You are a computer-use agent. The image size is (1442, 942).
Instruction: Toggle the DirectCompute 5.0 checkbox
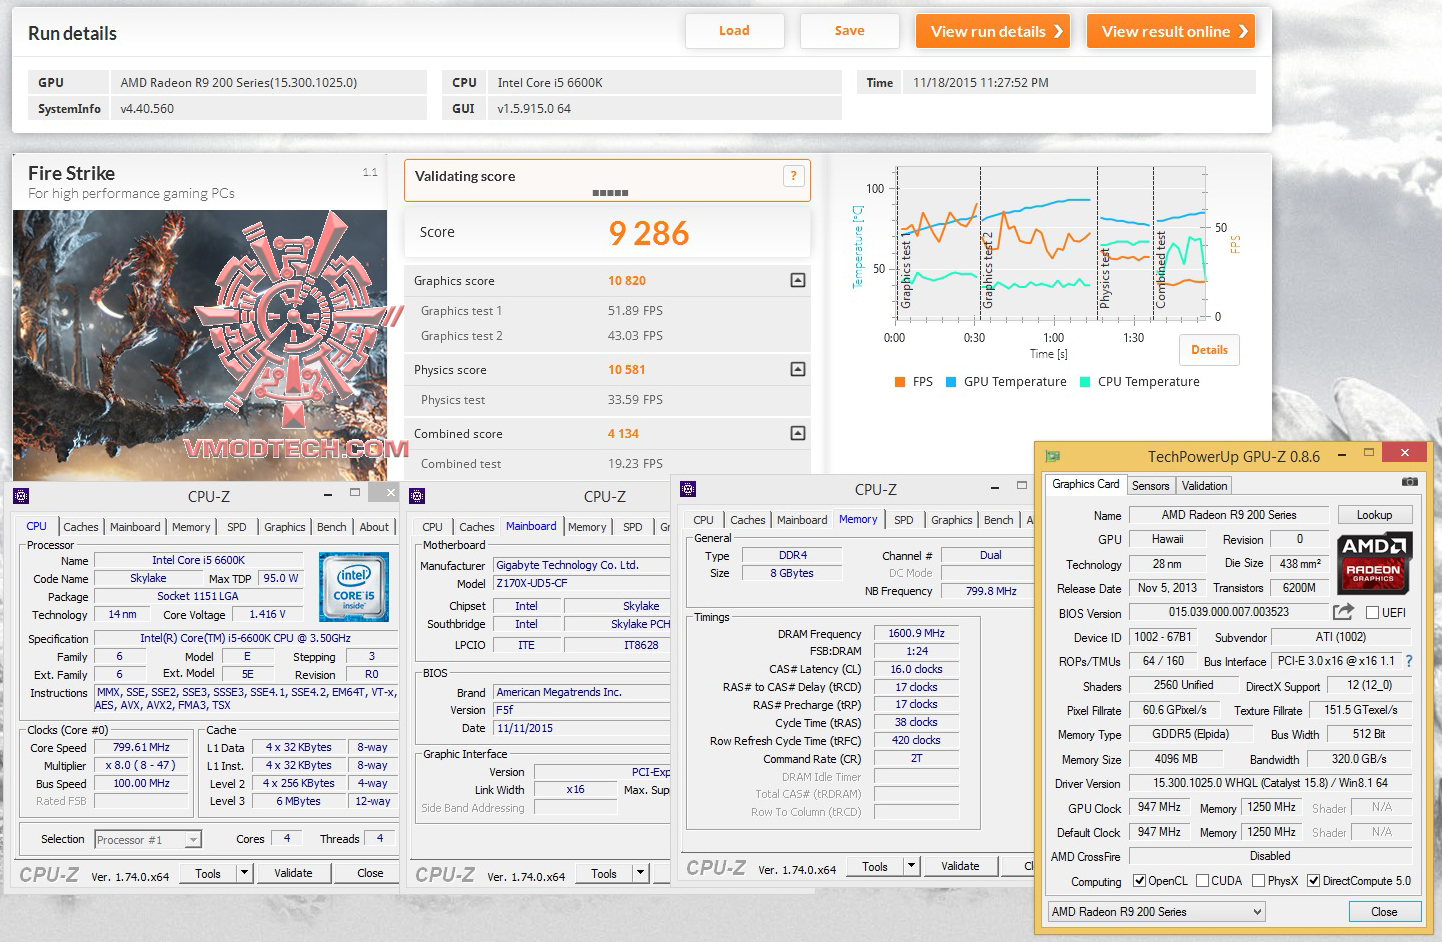(1313, 881)
